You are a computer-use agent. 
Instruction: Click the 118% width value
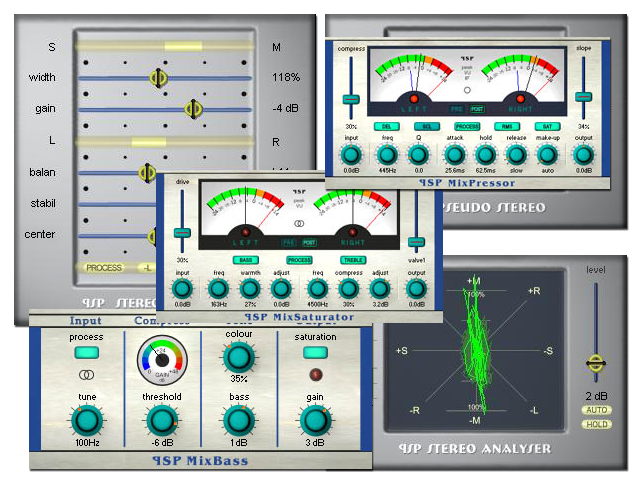click(x=286, y=77)
